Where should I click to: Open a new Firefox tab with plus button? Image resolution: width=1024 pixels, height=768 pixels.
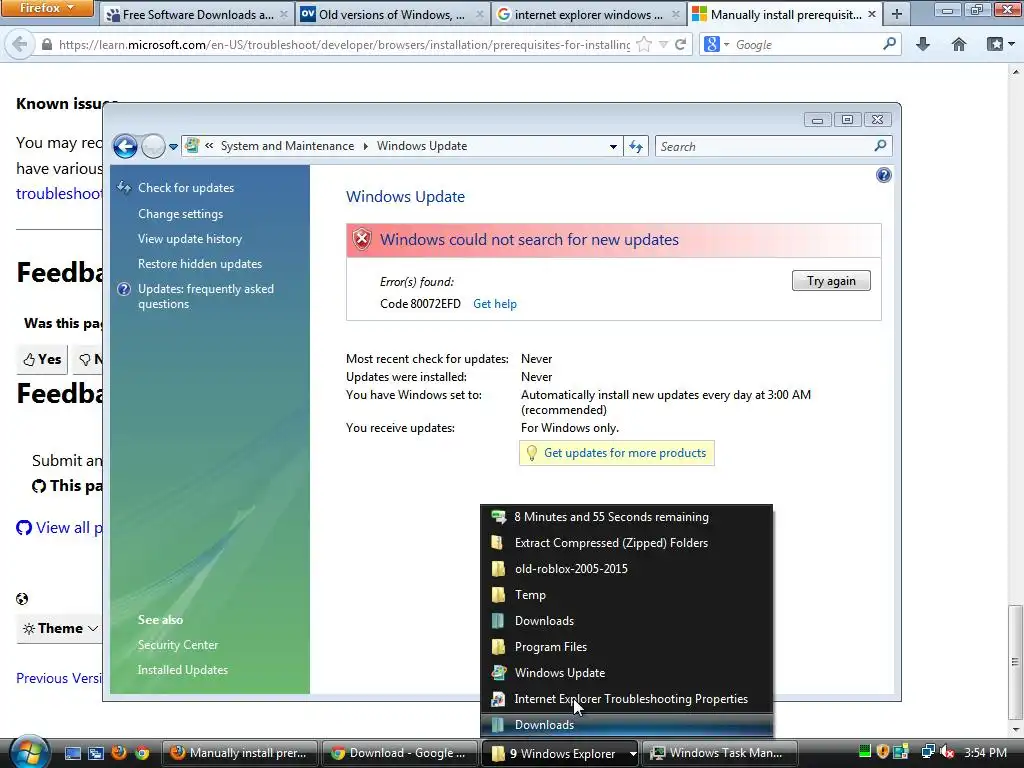pos(897,14)
